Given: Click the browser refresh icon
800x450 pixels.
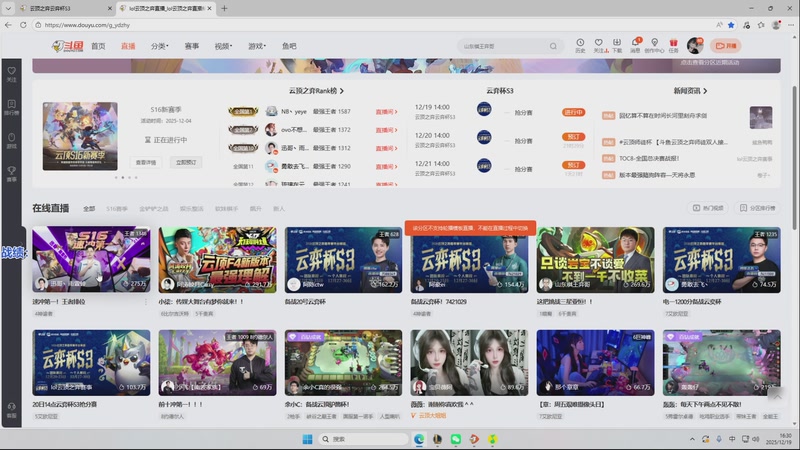Looking at the screenshot, I should pyautogui.click(x=23, y=24).
